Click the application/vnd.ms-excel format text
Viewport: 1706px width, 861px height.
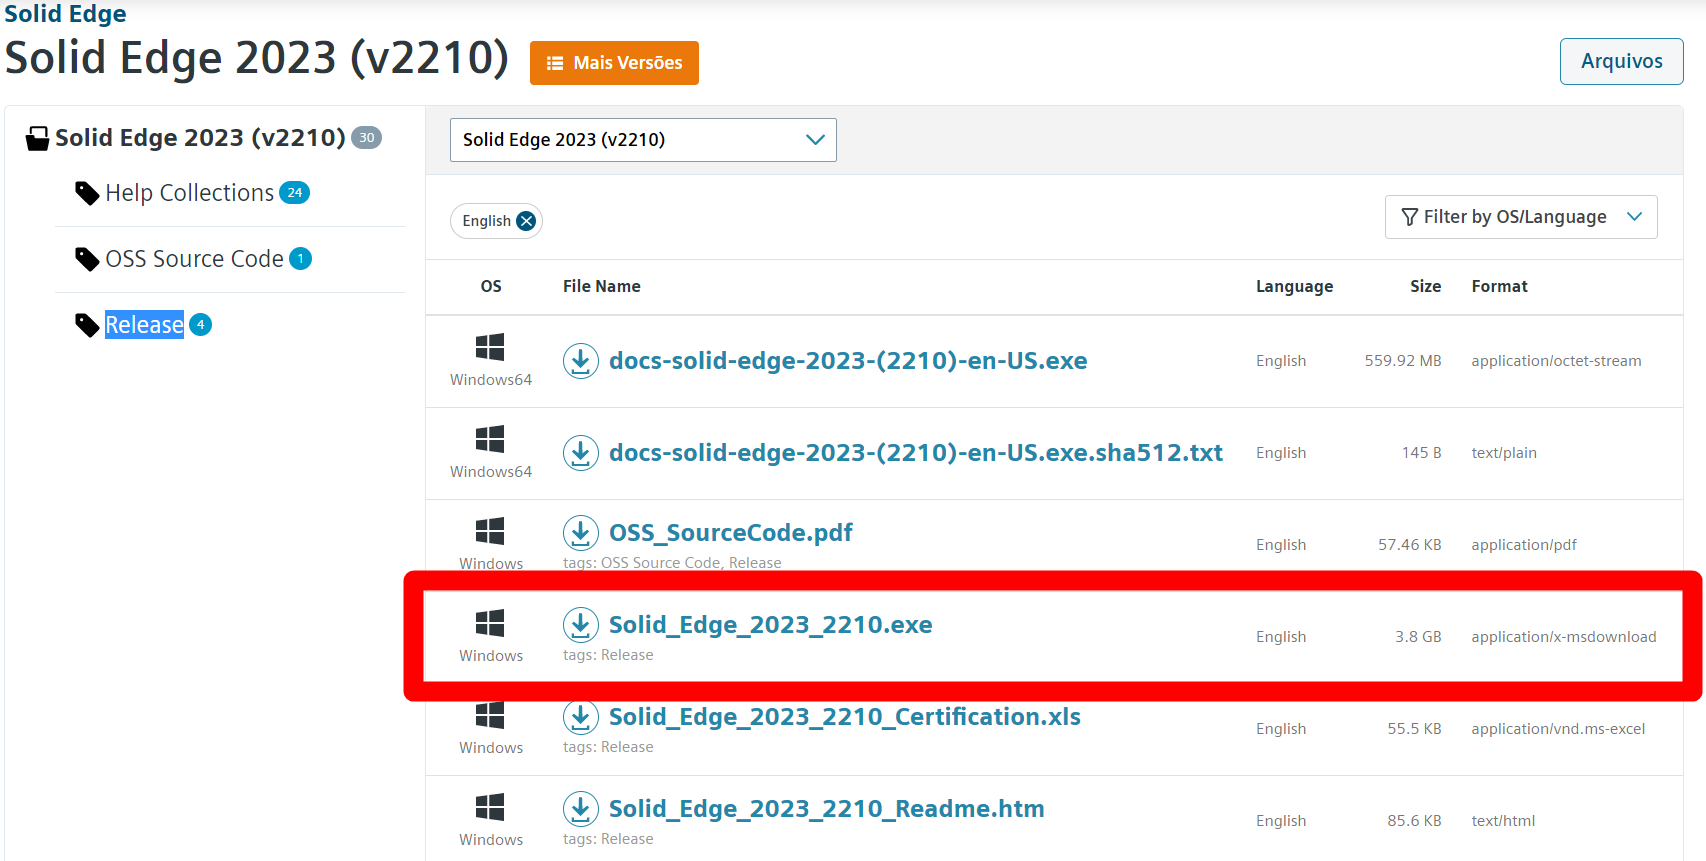pyautogui.click(x=1558, y=729)
